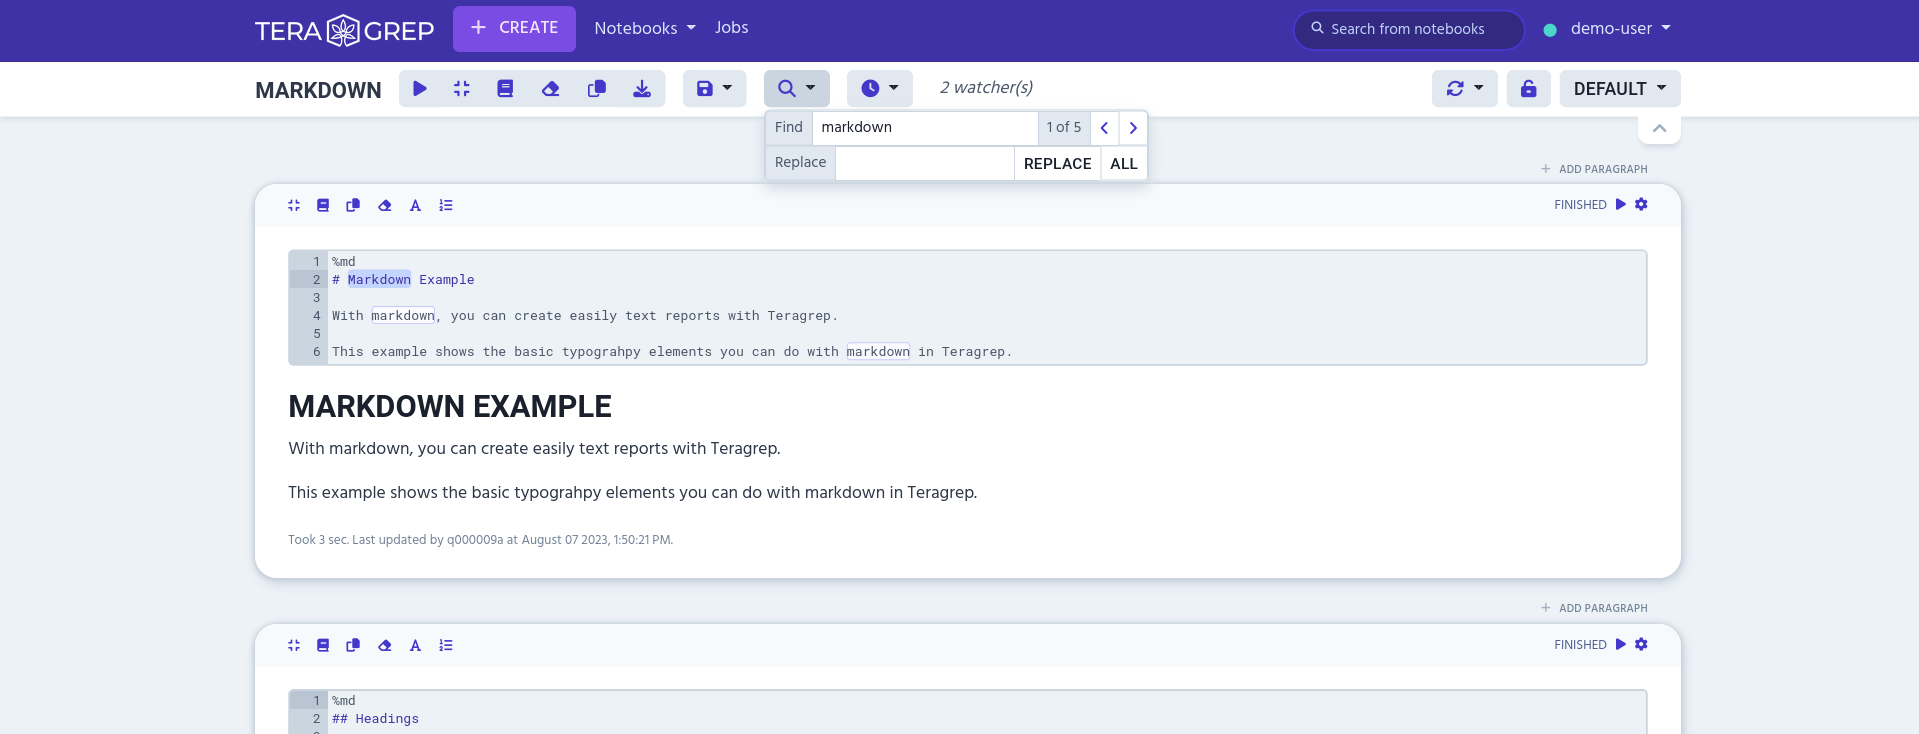Open the scheduler clock dropdown
Screen dimensions: 1919x734
[x=880, y=89]
